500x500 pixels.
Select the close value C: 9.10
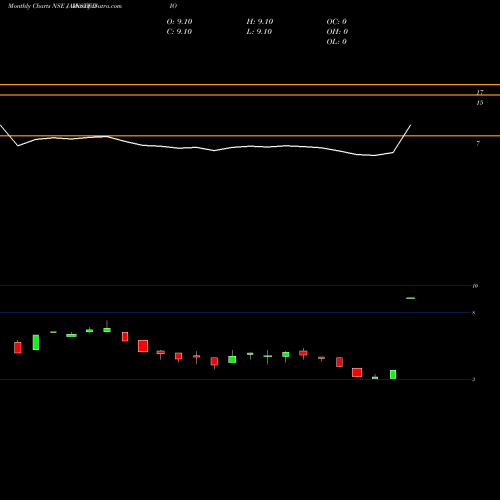click(x=179, y=32)
